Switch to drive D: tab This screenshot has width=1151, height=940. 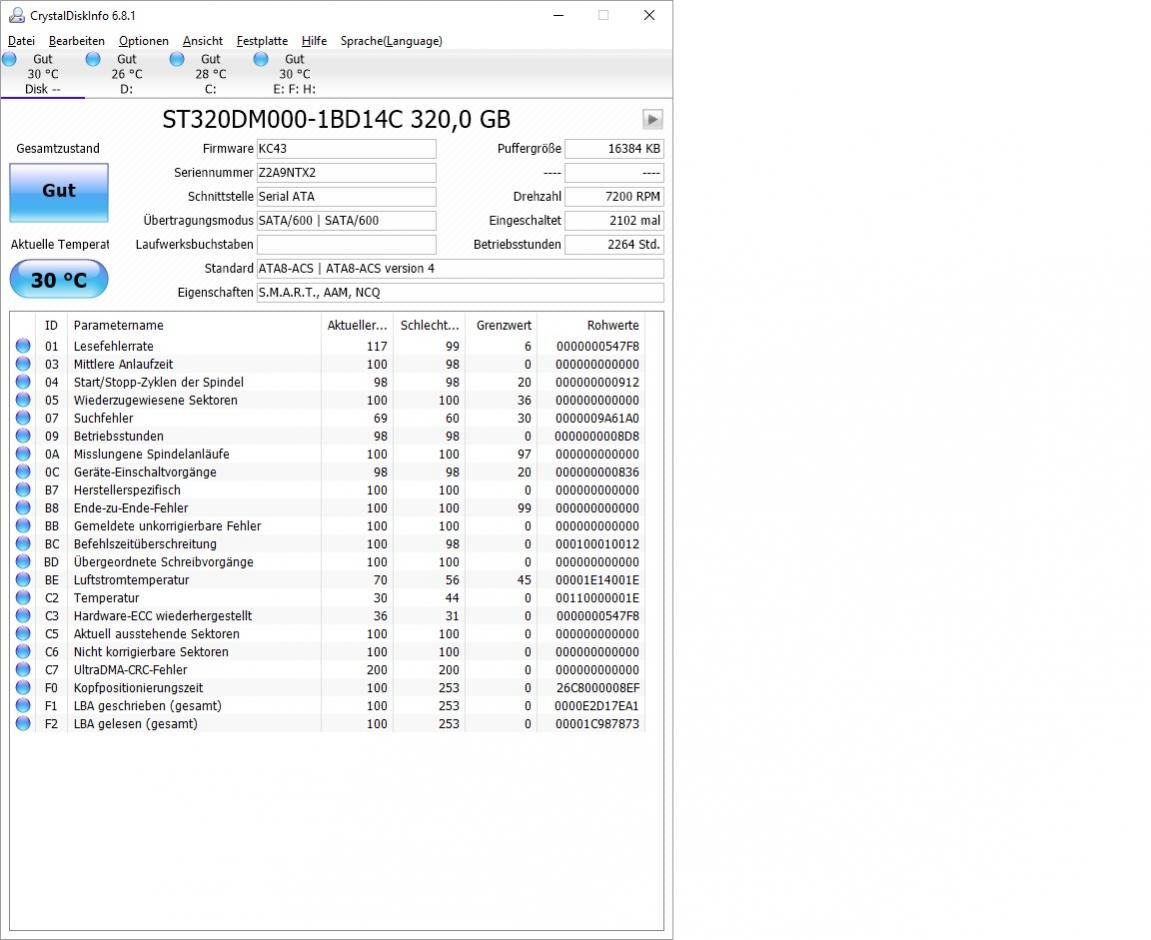126,74
